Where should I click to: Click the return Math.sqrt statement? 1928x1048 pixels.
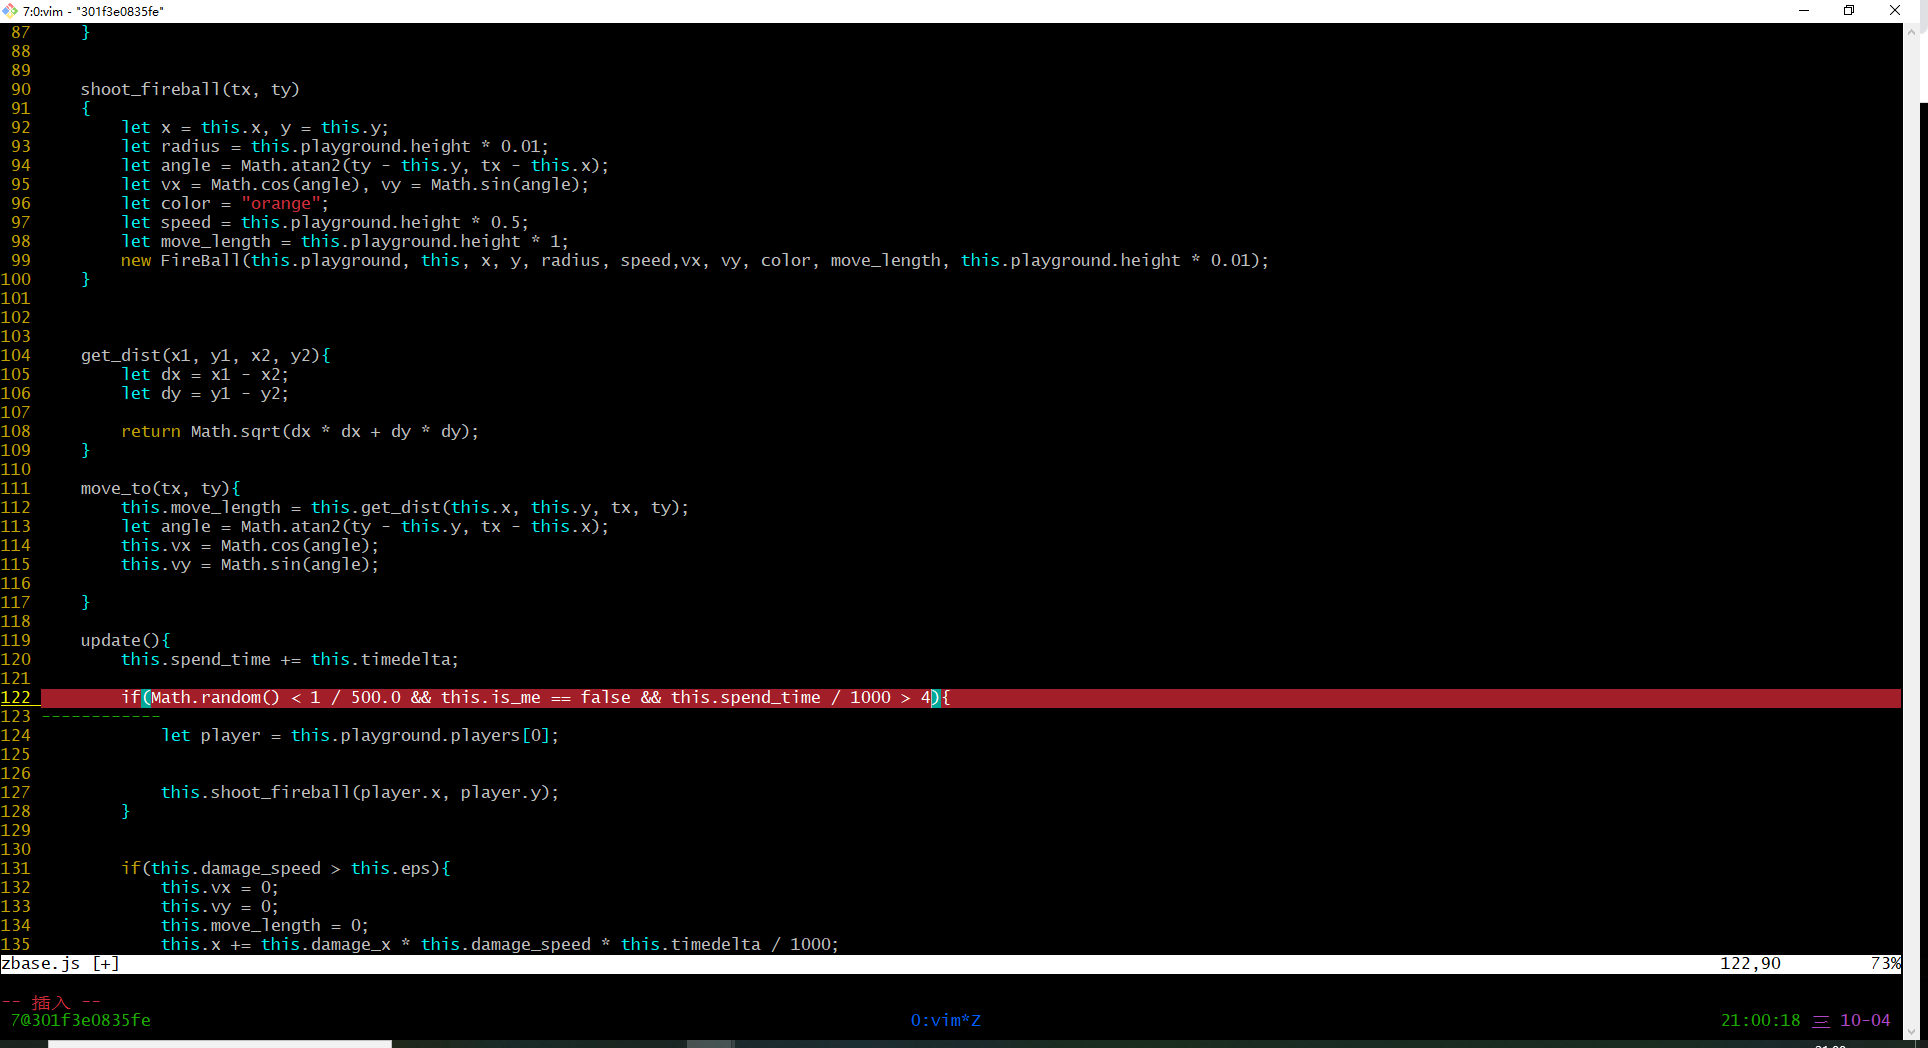pos(300,431)
